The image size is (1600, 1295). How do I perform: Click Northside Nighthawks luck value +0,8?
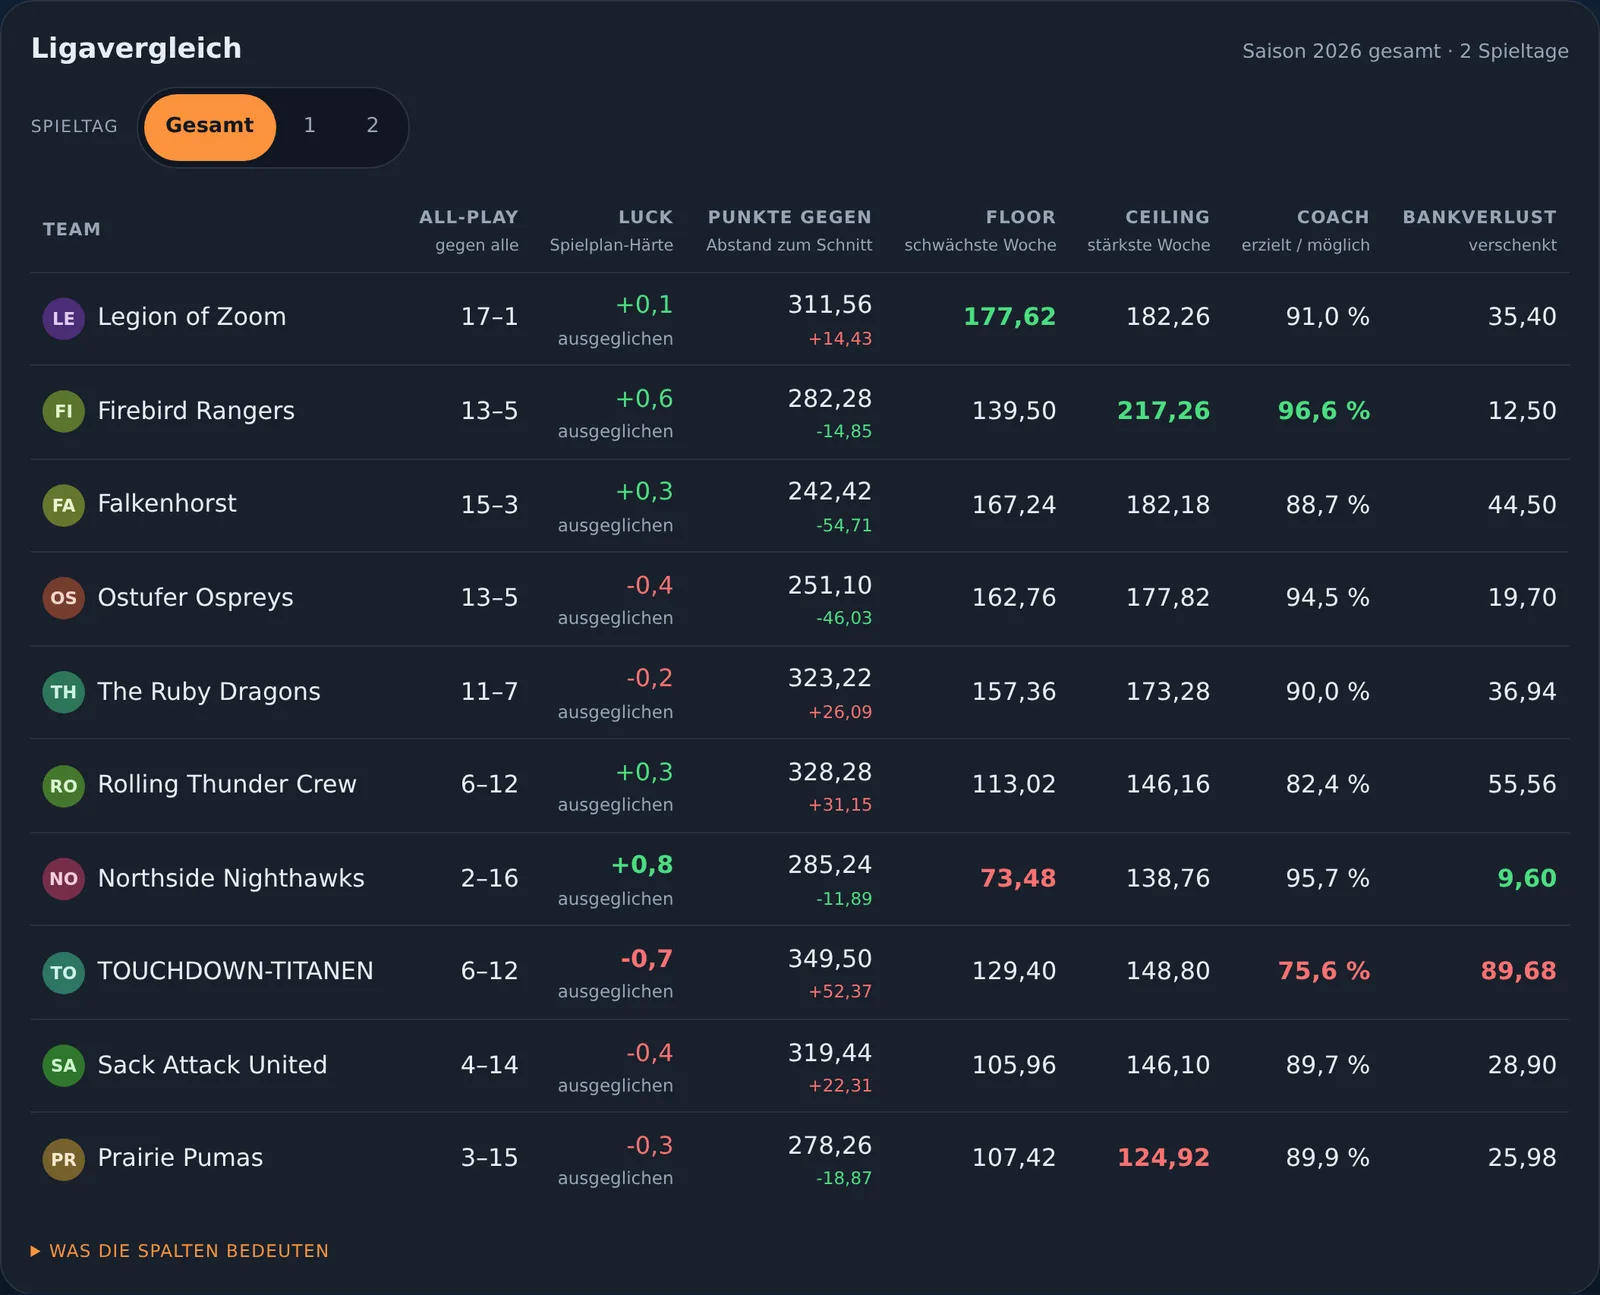pyautogui.click(x=642, y=865)
